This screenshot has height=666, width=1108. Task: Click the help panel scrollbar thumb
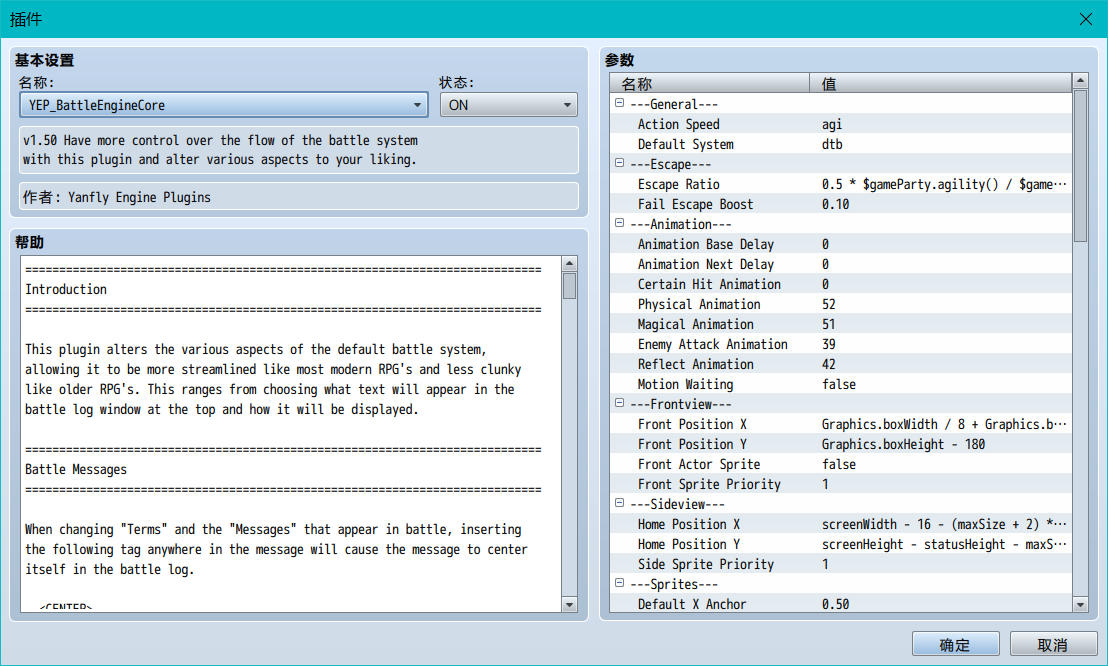(570, 286)
